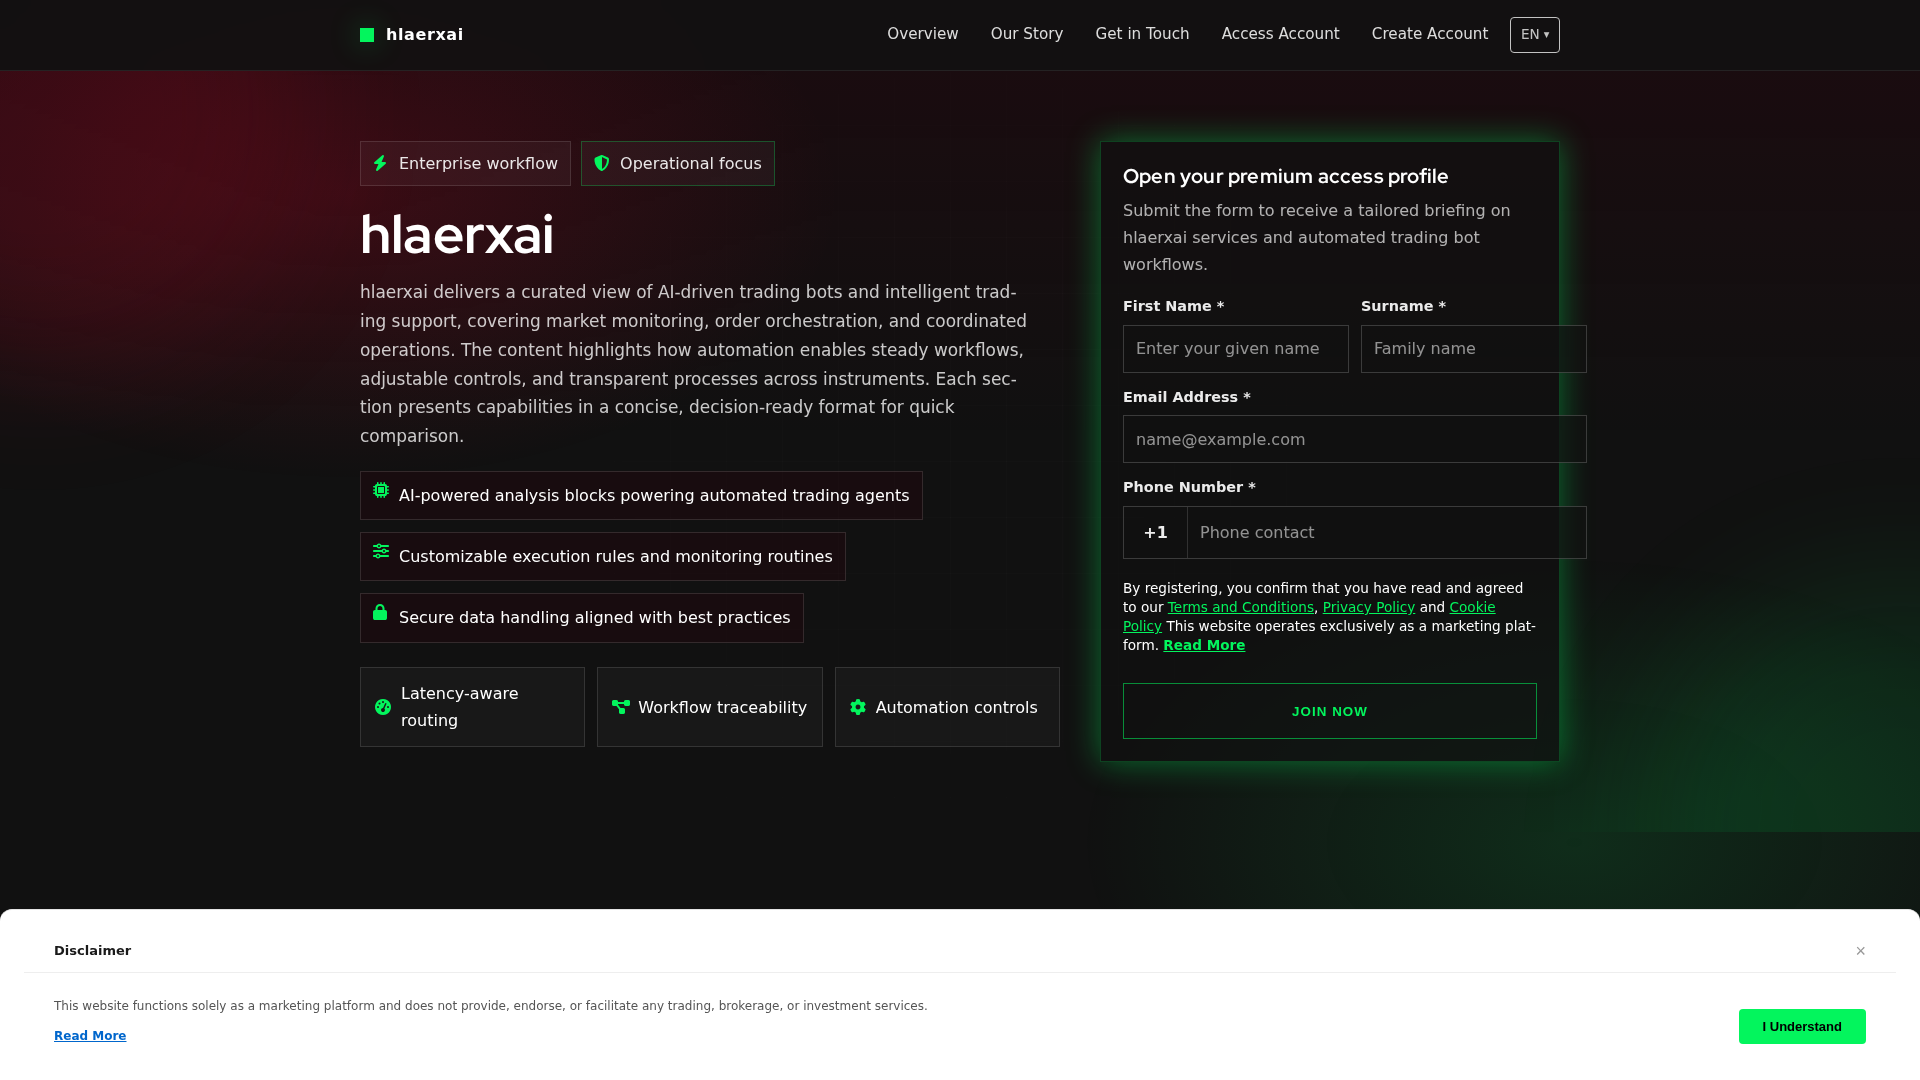
Task: Open the Privacy Policy link
Action: (x=1369, y=607)
